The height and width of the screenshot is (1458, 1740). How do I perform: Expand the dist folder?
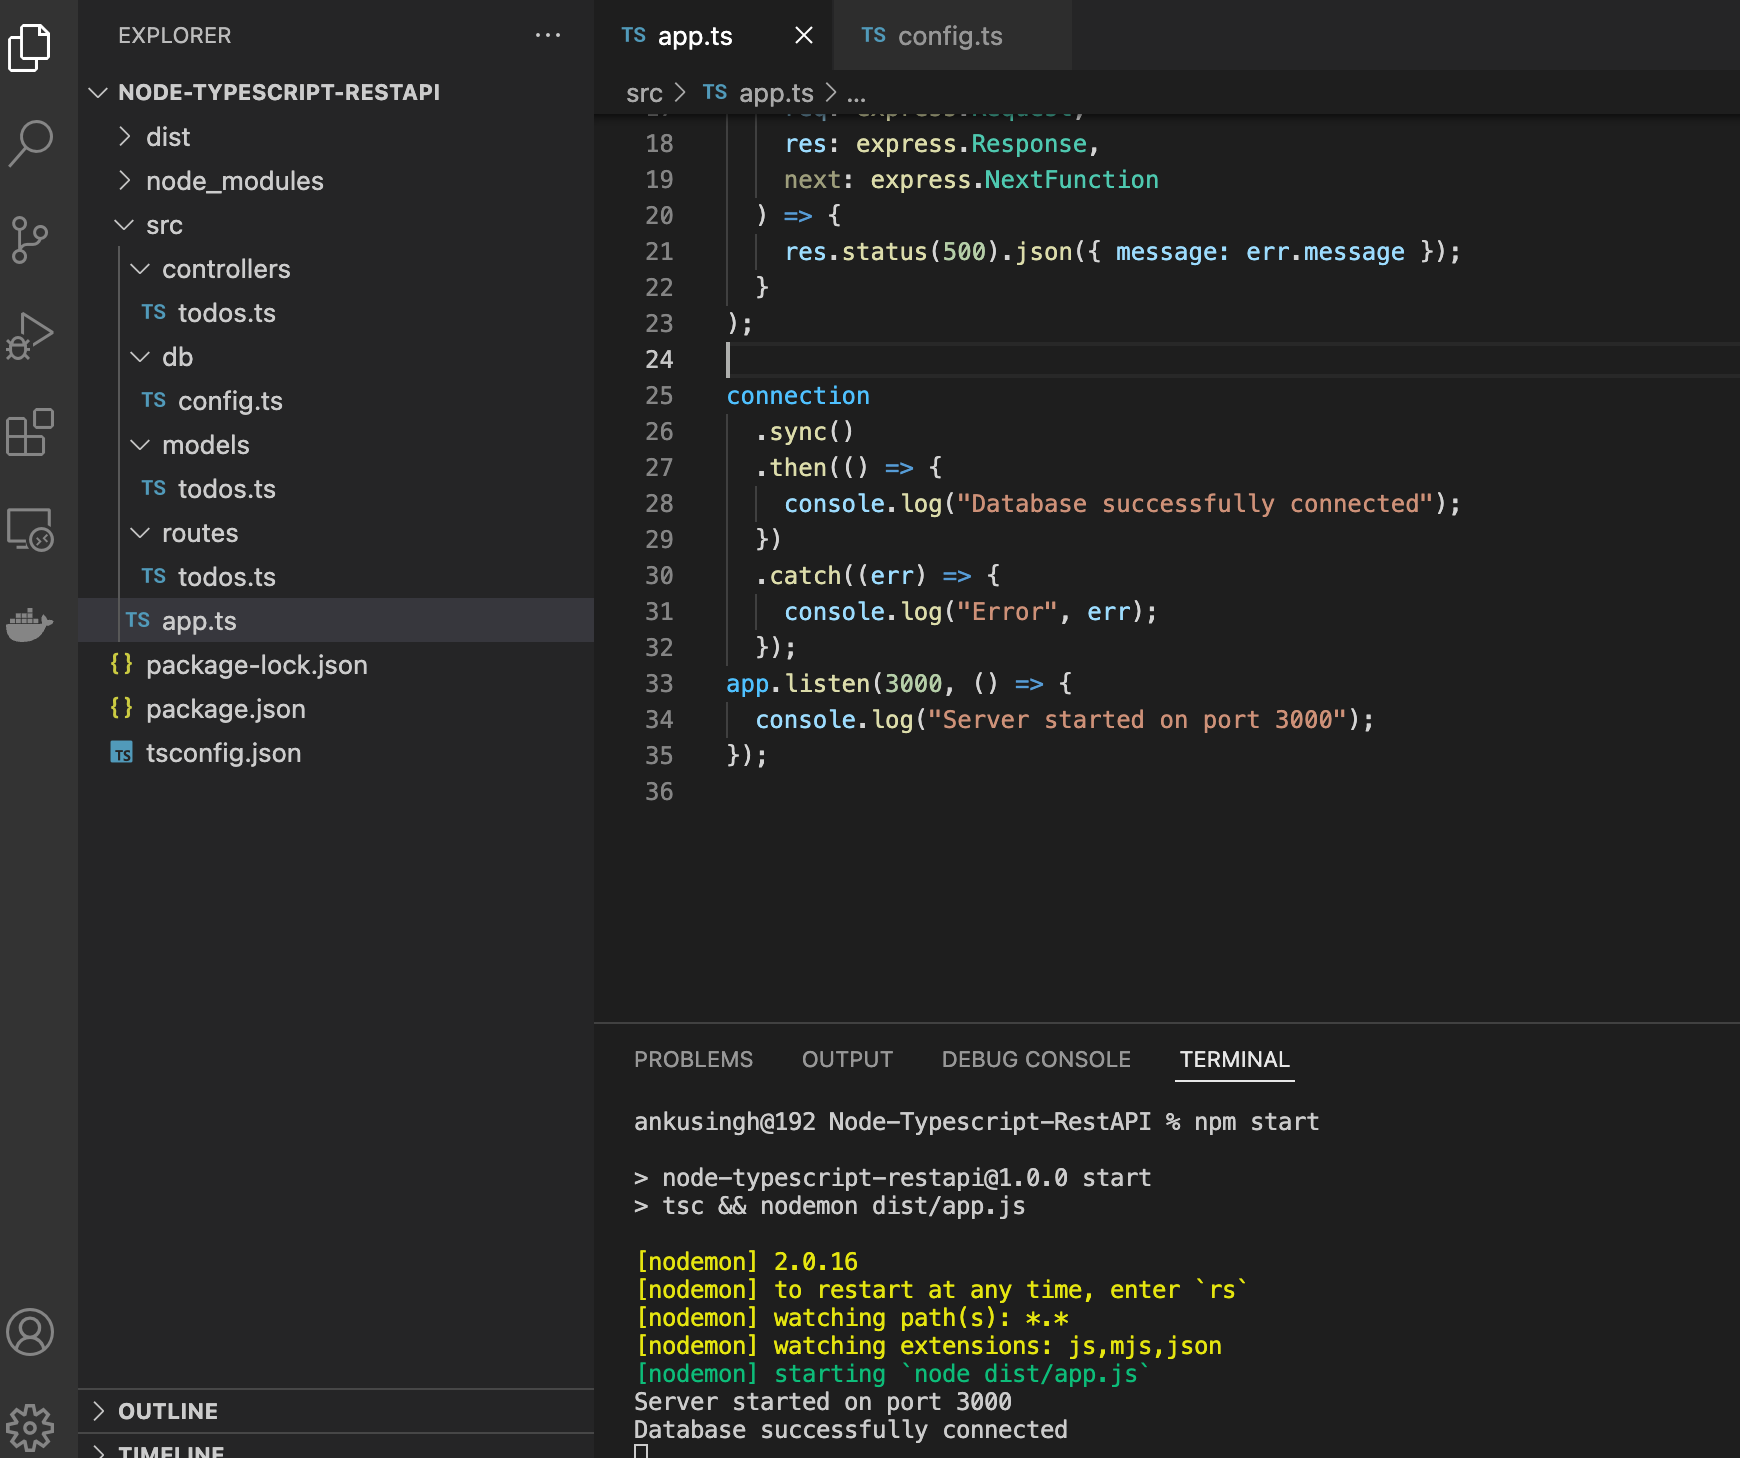tap(125, 136)
